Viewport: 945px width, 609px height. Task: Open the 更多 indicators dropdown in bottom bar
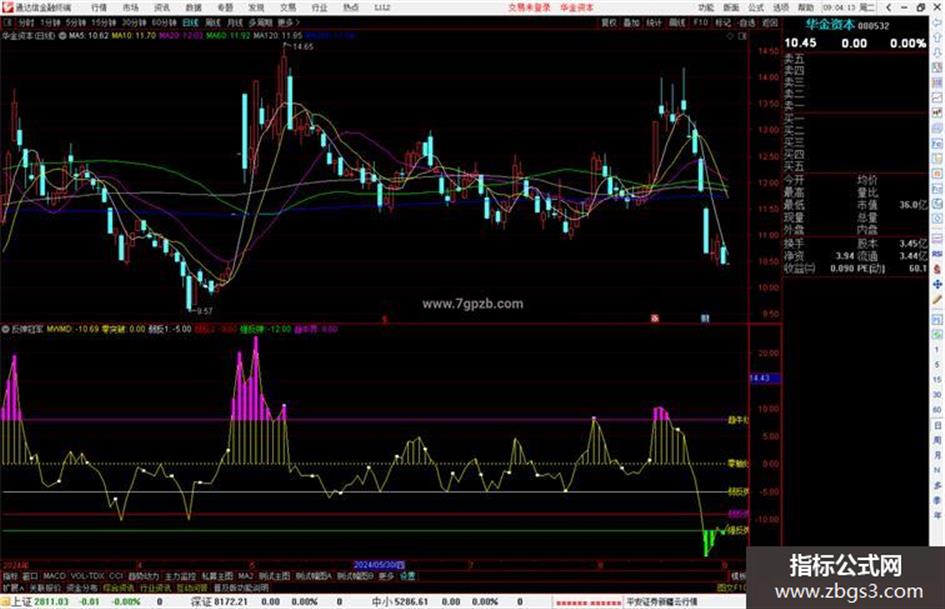coord(386,576)
